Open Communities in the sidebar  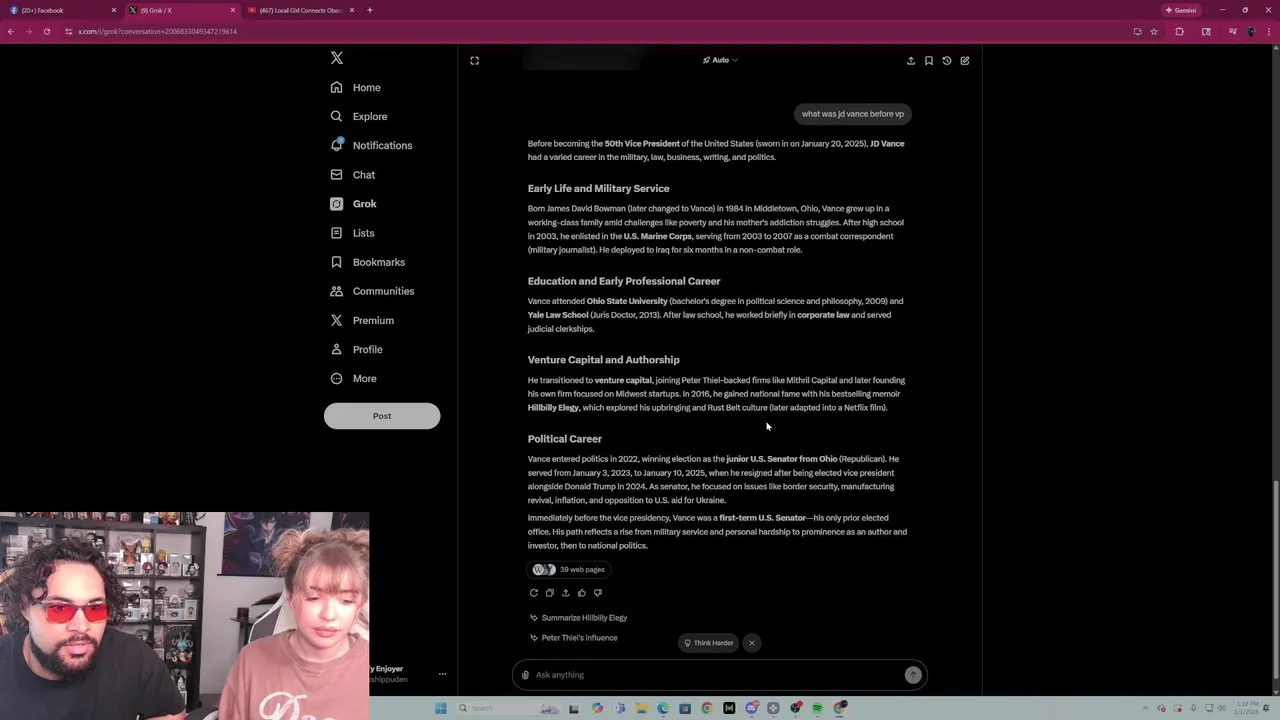(x=372, y=291)
